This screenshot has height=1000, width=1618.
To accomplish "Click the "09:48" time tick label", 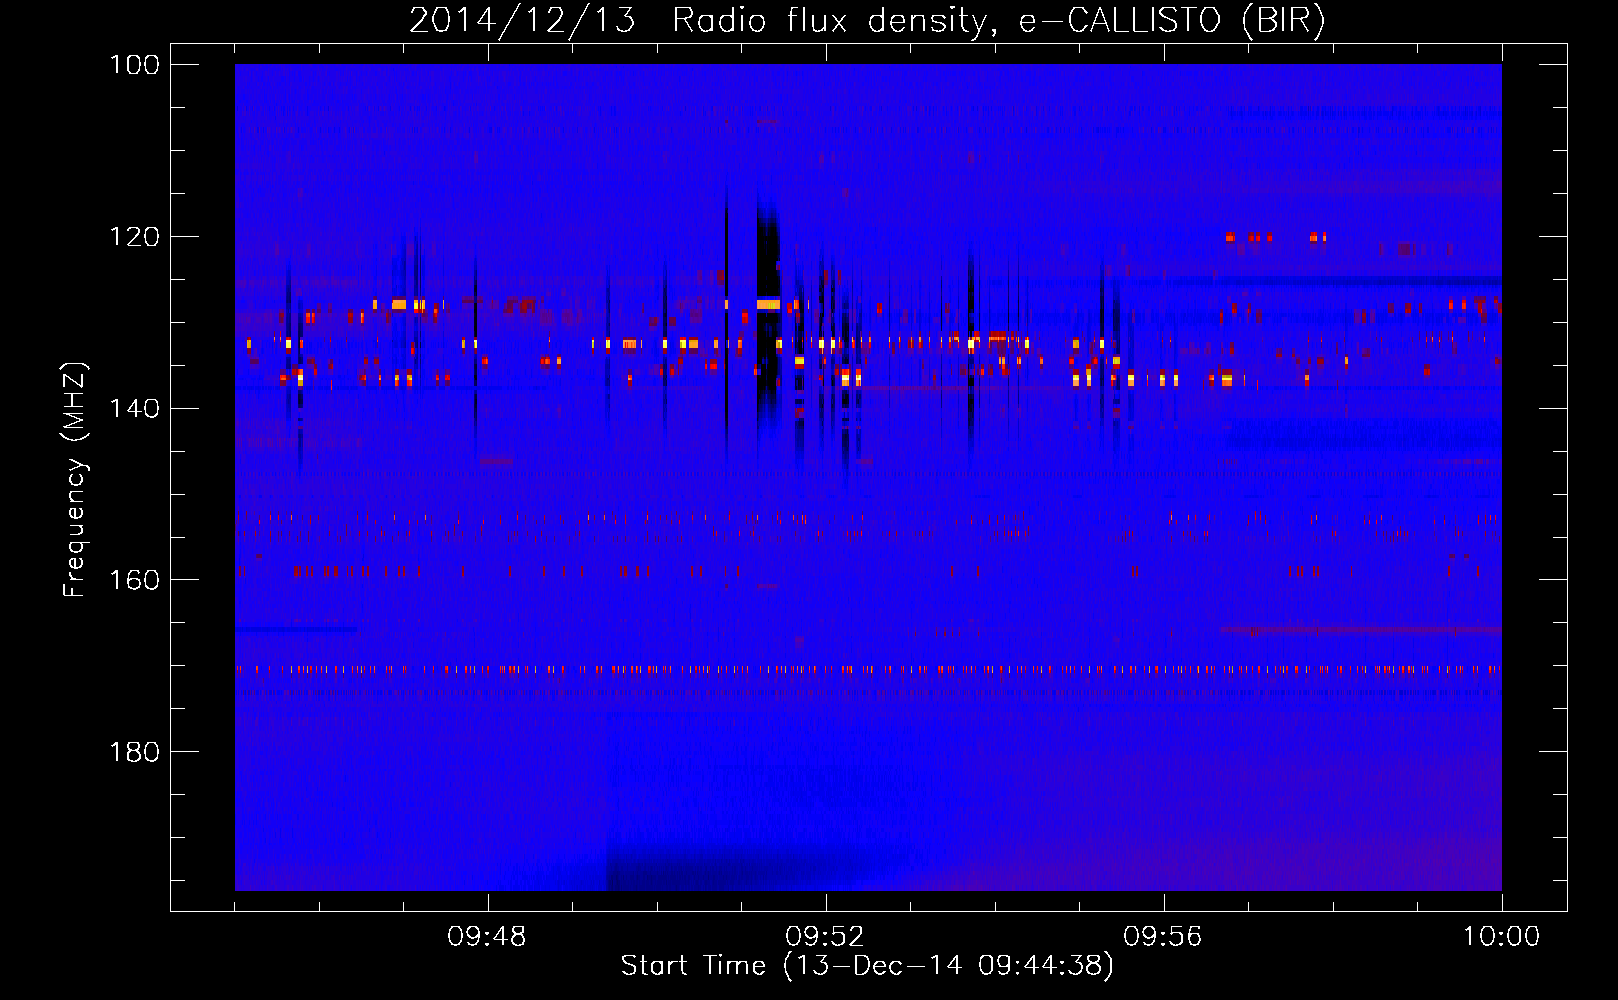I will tap(487, 937).
